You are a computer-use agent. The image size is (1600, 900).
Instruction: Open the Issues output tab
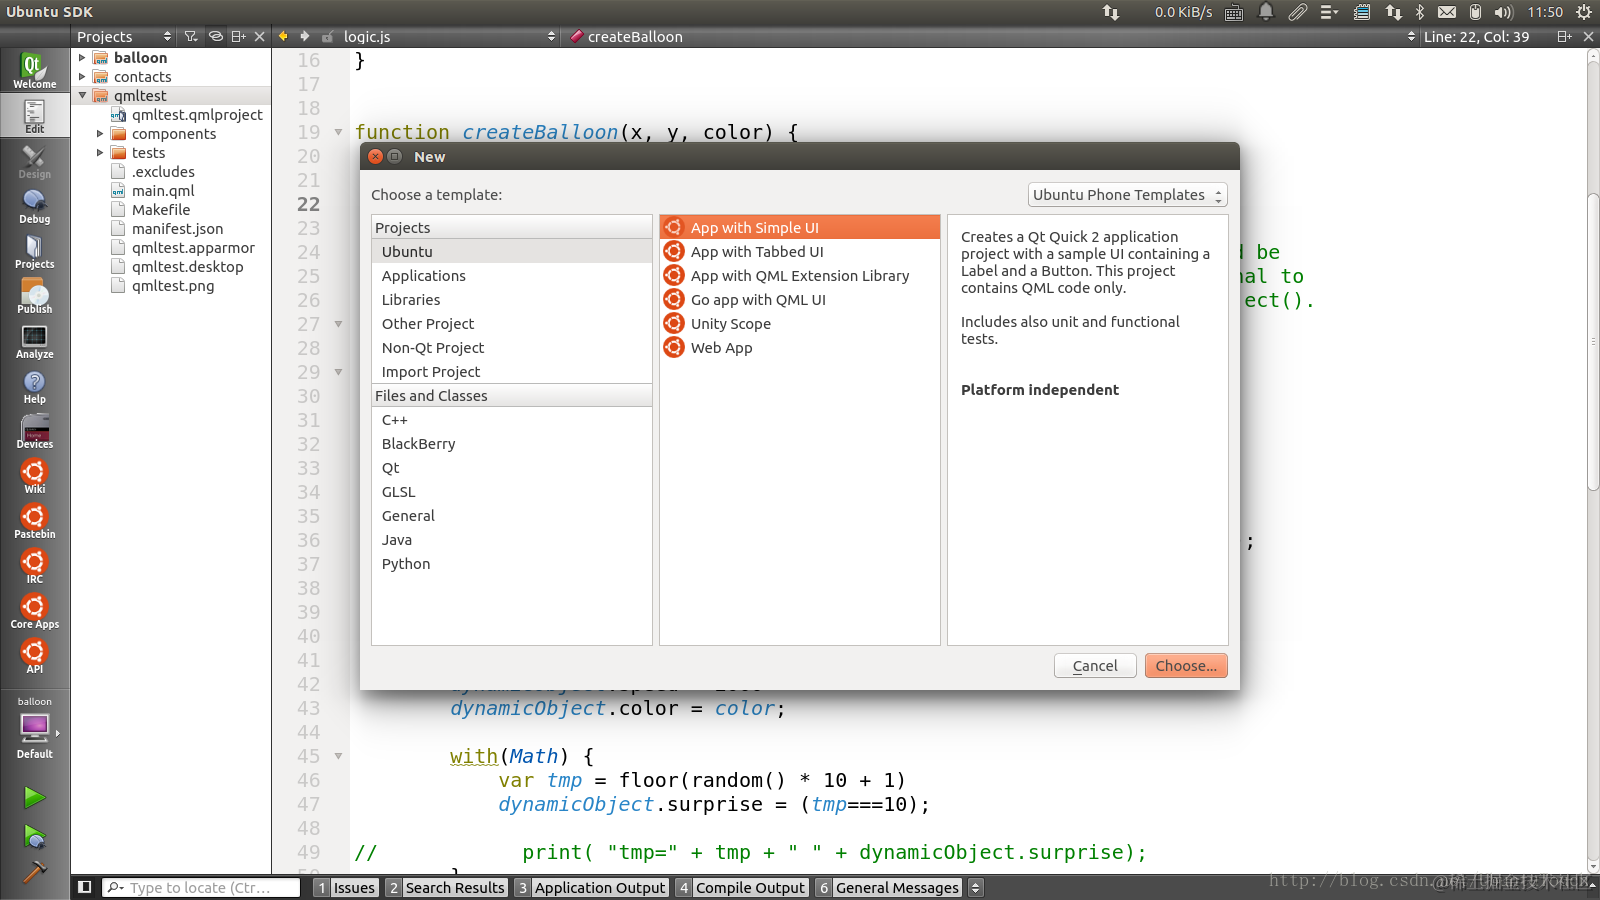[x=346, y=887]
